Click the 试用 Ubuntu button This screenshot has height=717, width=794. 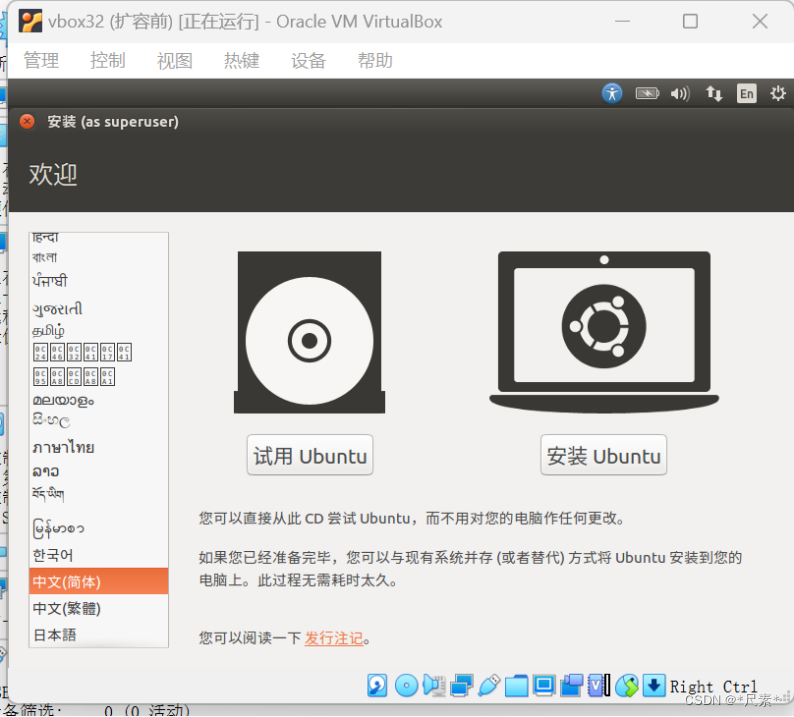[x=310, y=455]
